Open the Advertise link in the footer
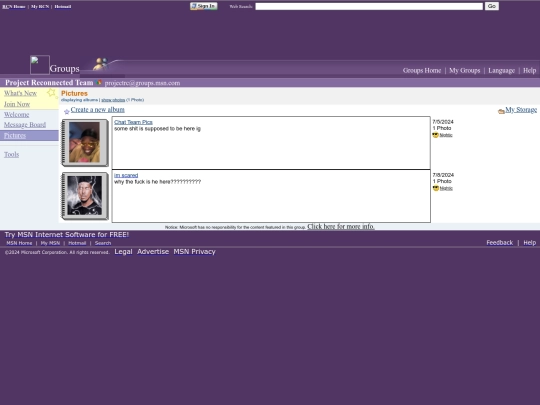Screen dimensions: 540x405 pyautogui.click(x=153, y=252)
